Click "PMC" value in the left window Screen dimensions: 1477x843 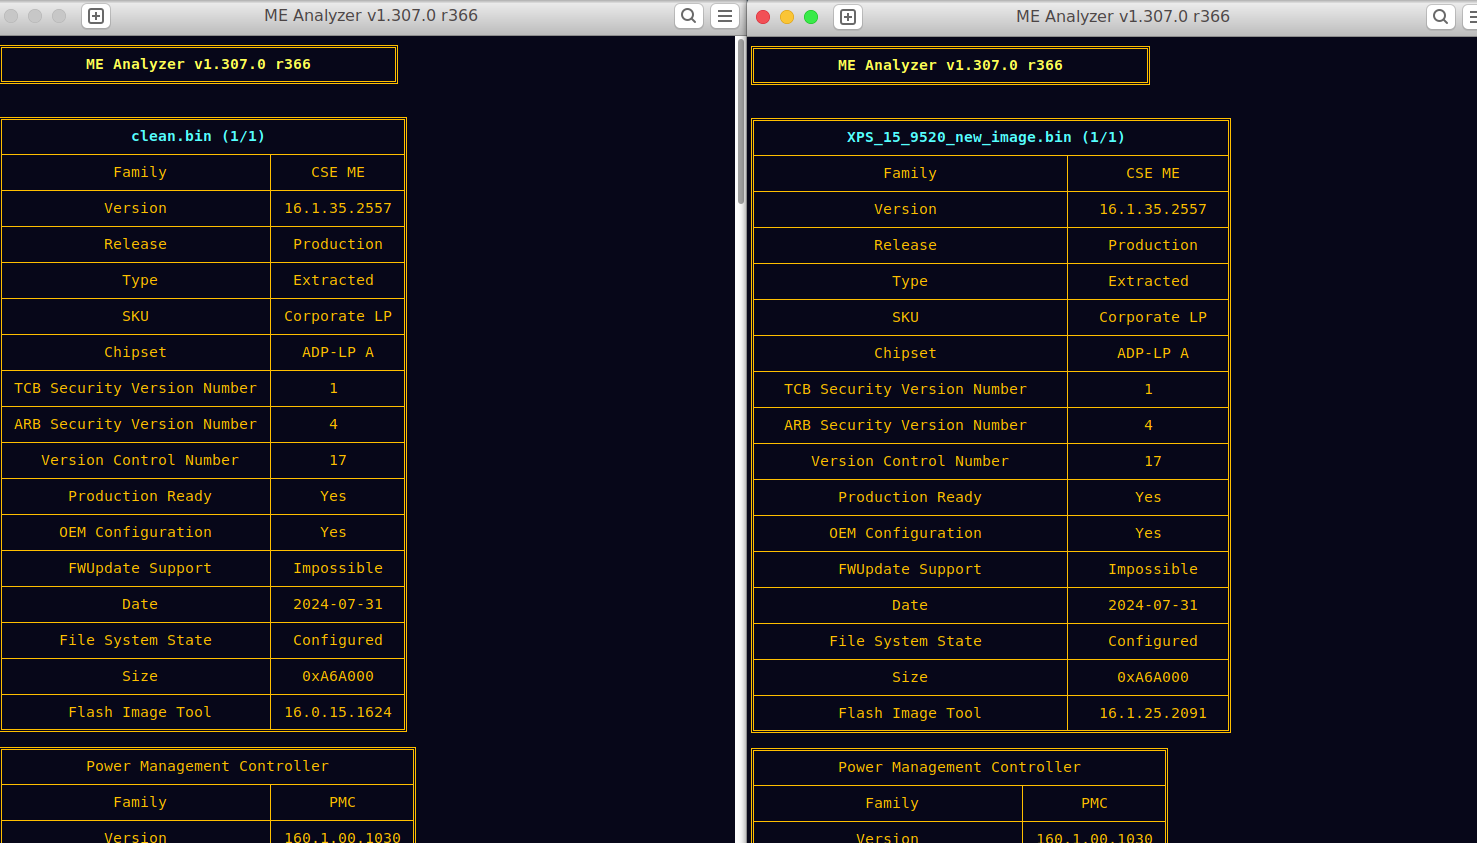[342, 802]
